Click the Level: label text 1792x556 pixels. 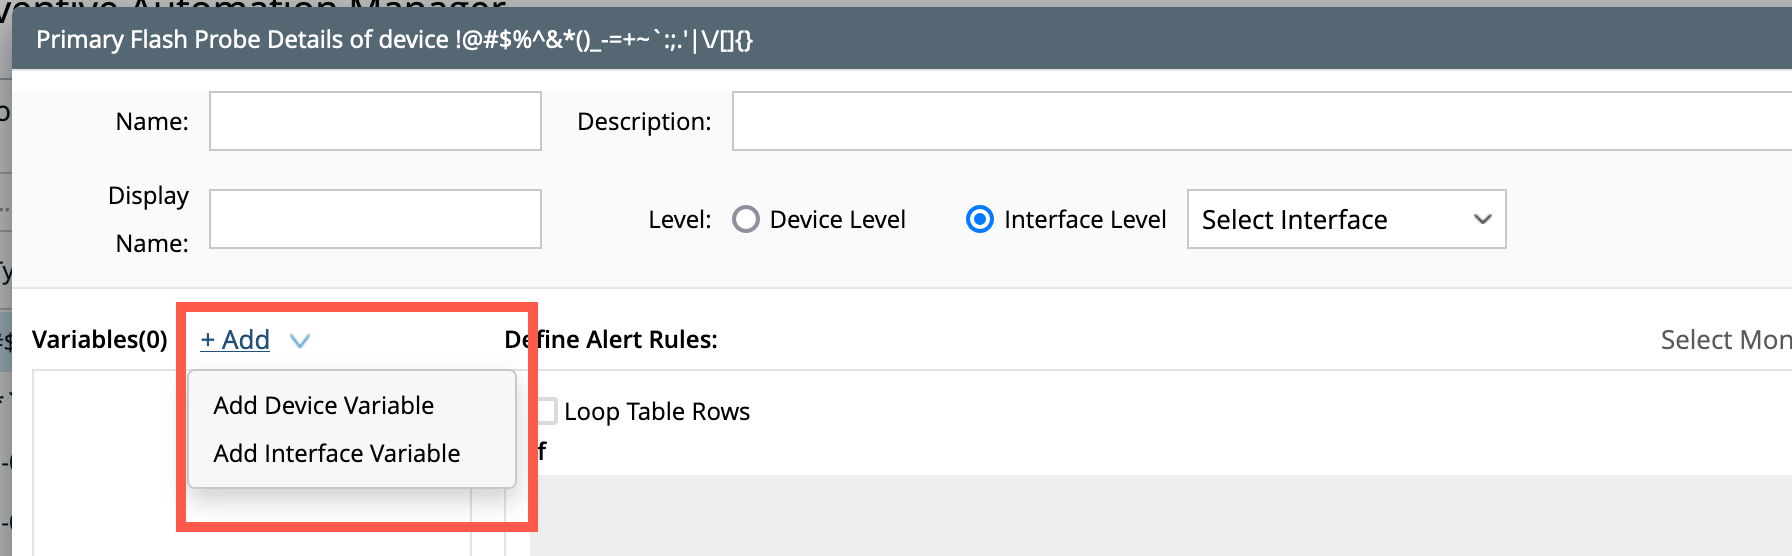679,219
